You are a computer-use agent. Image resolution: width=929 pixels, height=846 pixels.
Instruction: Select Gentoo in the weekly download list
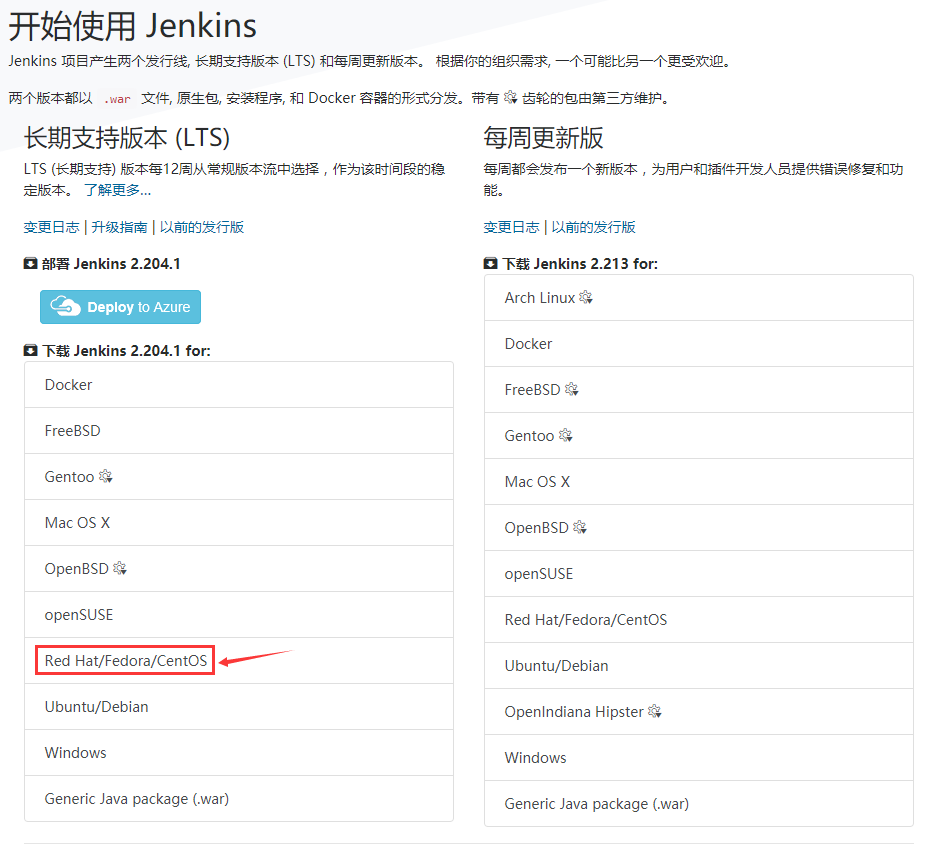coord(699,436)
